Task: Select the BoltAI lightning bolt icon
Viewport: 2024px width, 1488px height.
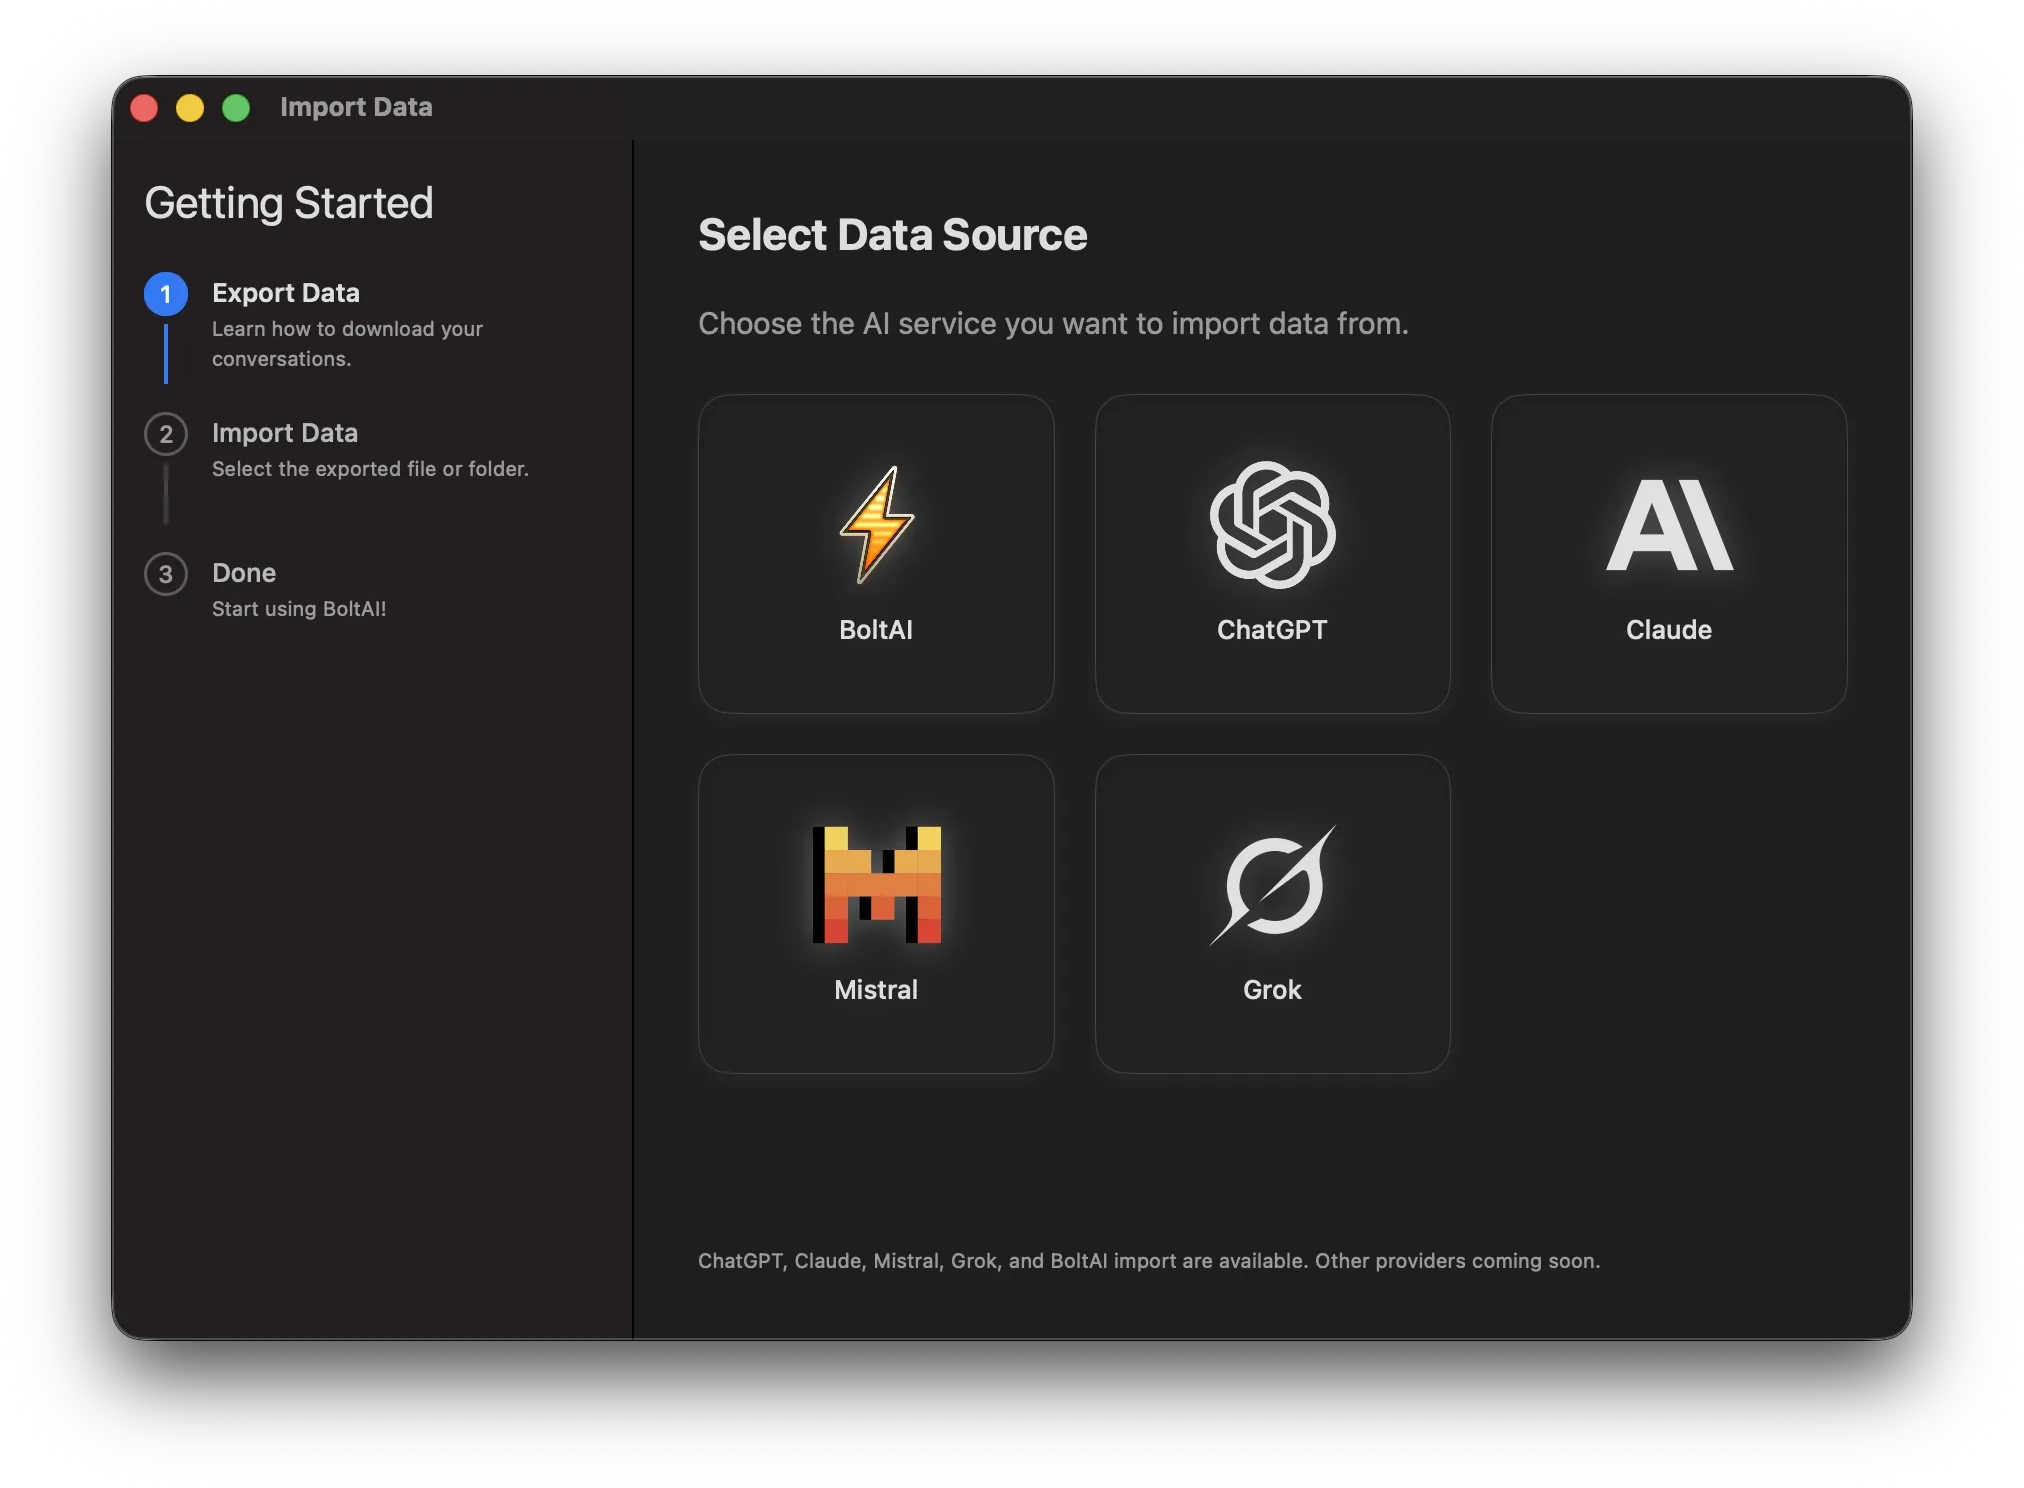Action: click(876, 525)
